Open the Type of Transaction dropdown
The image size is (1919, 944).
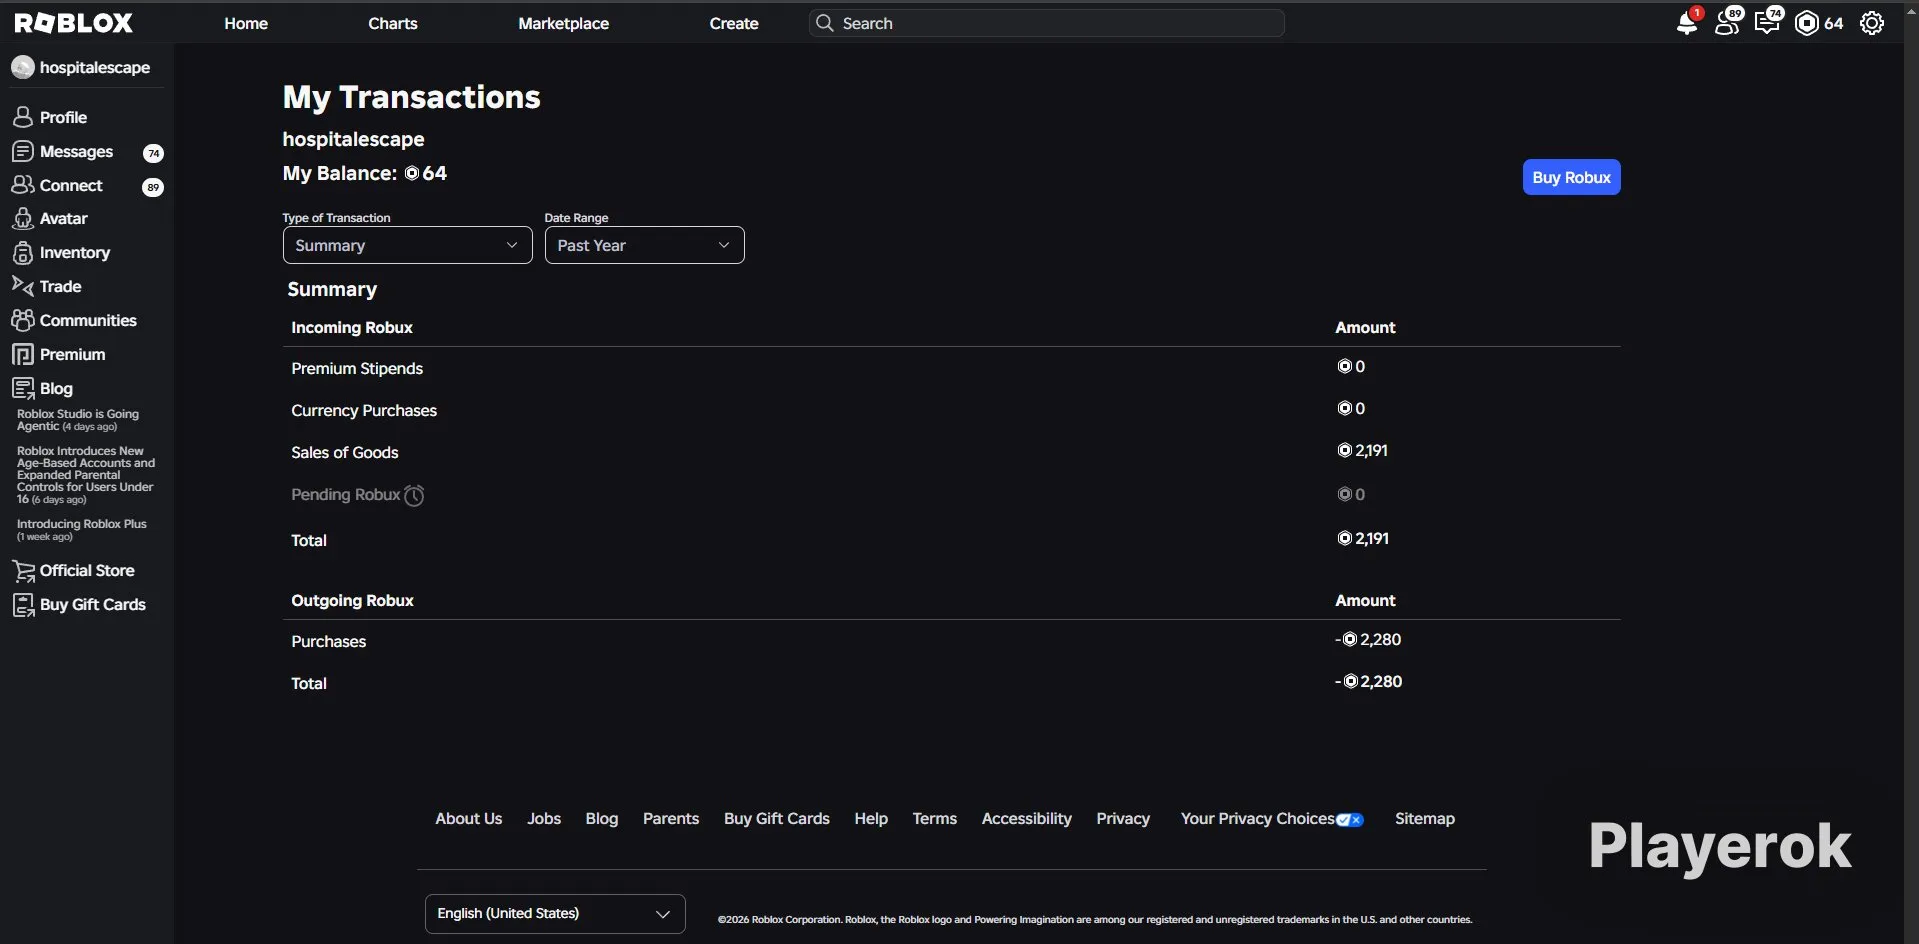coord(407,245)
